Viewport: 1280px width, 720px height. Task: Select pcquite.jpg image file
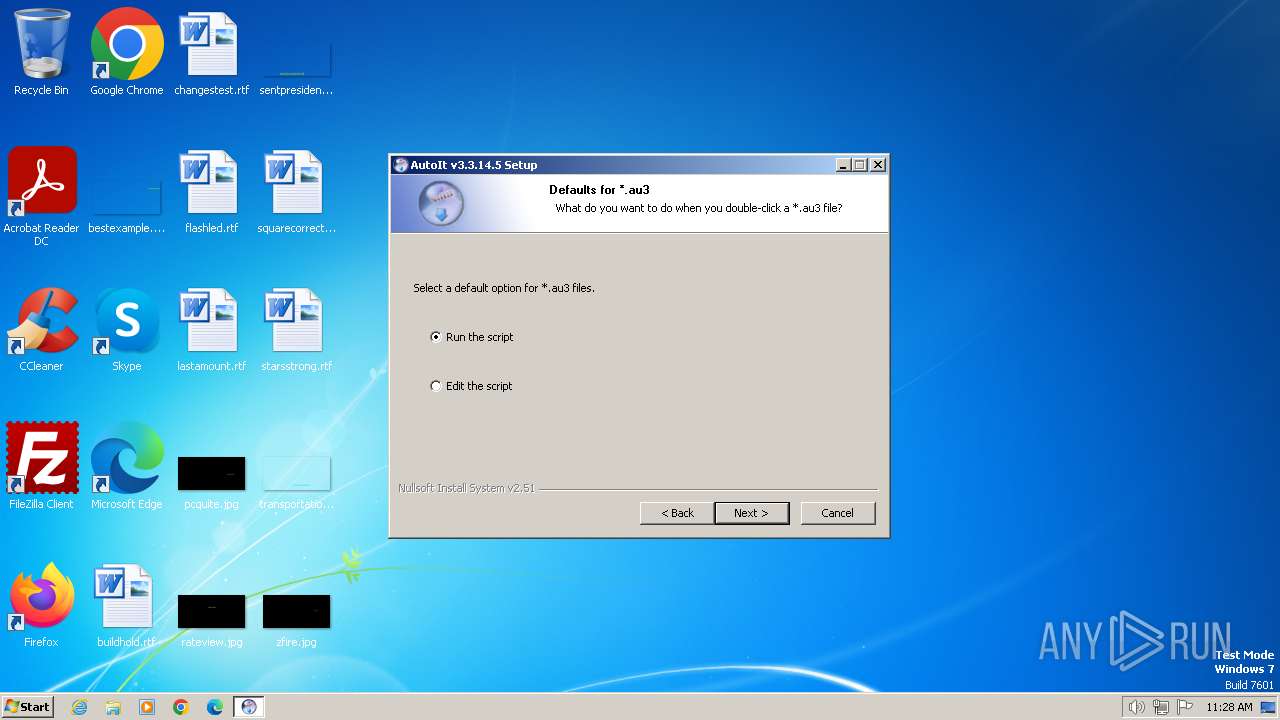(211, 481)
